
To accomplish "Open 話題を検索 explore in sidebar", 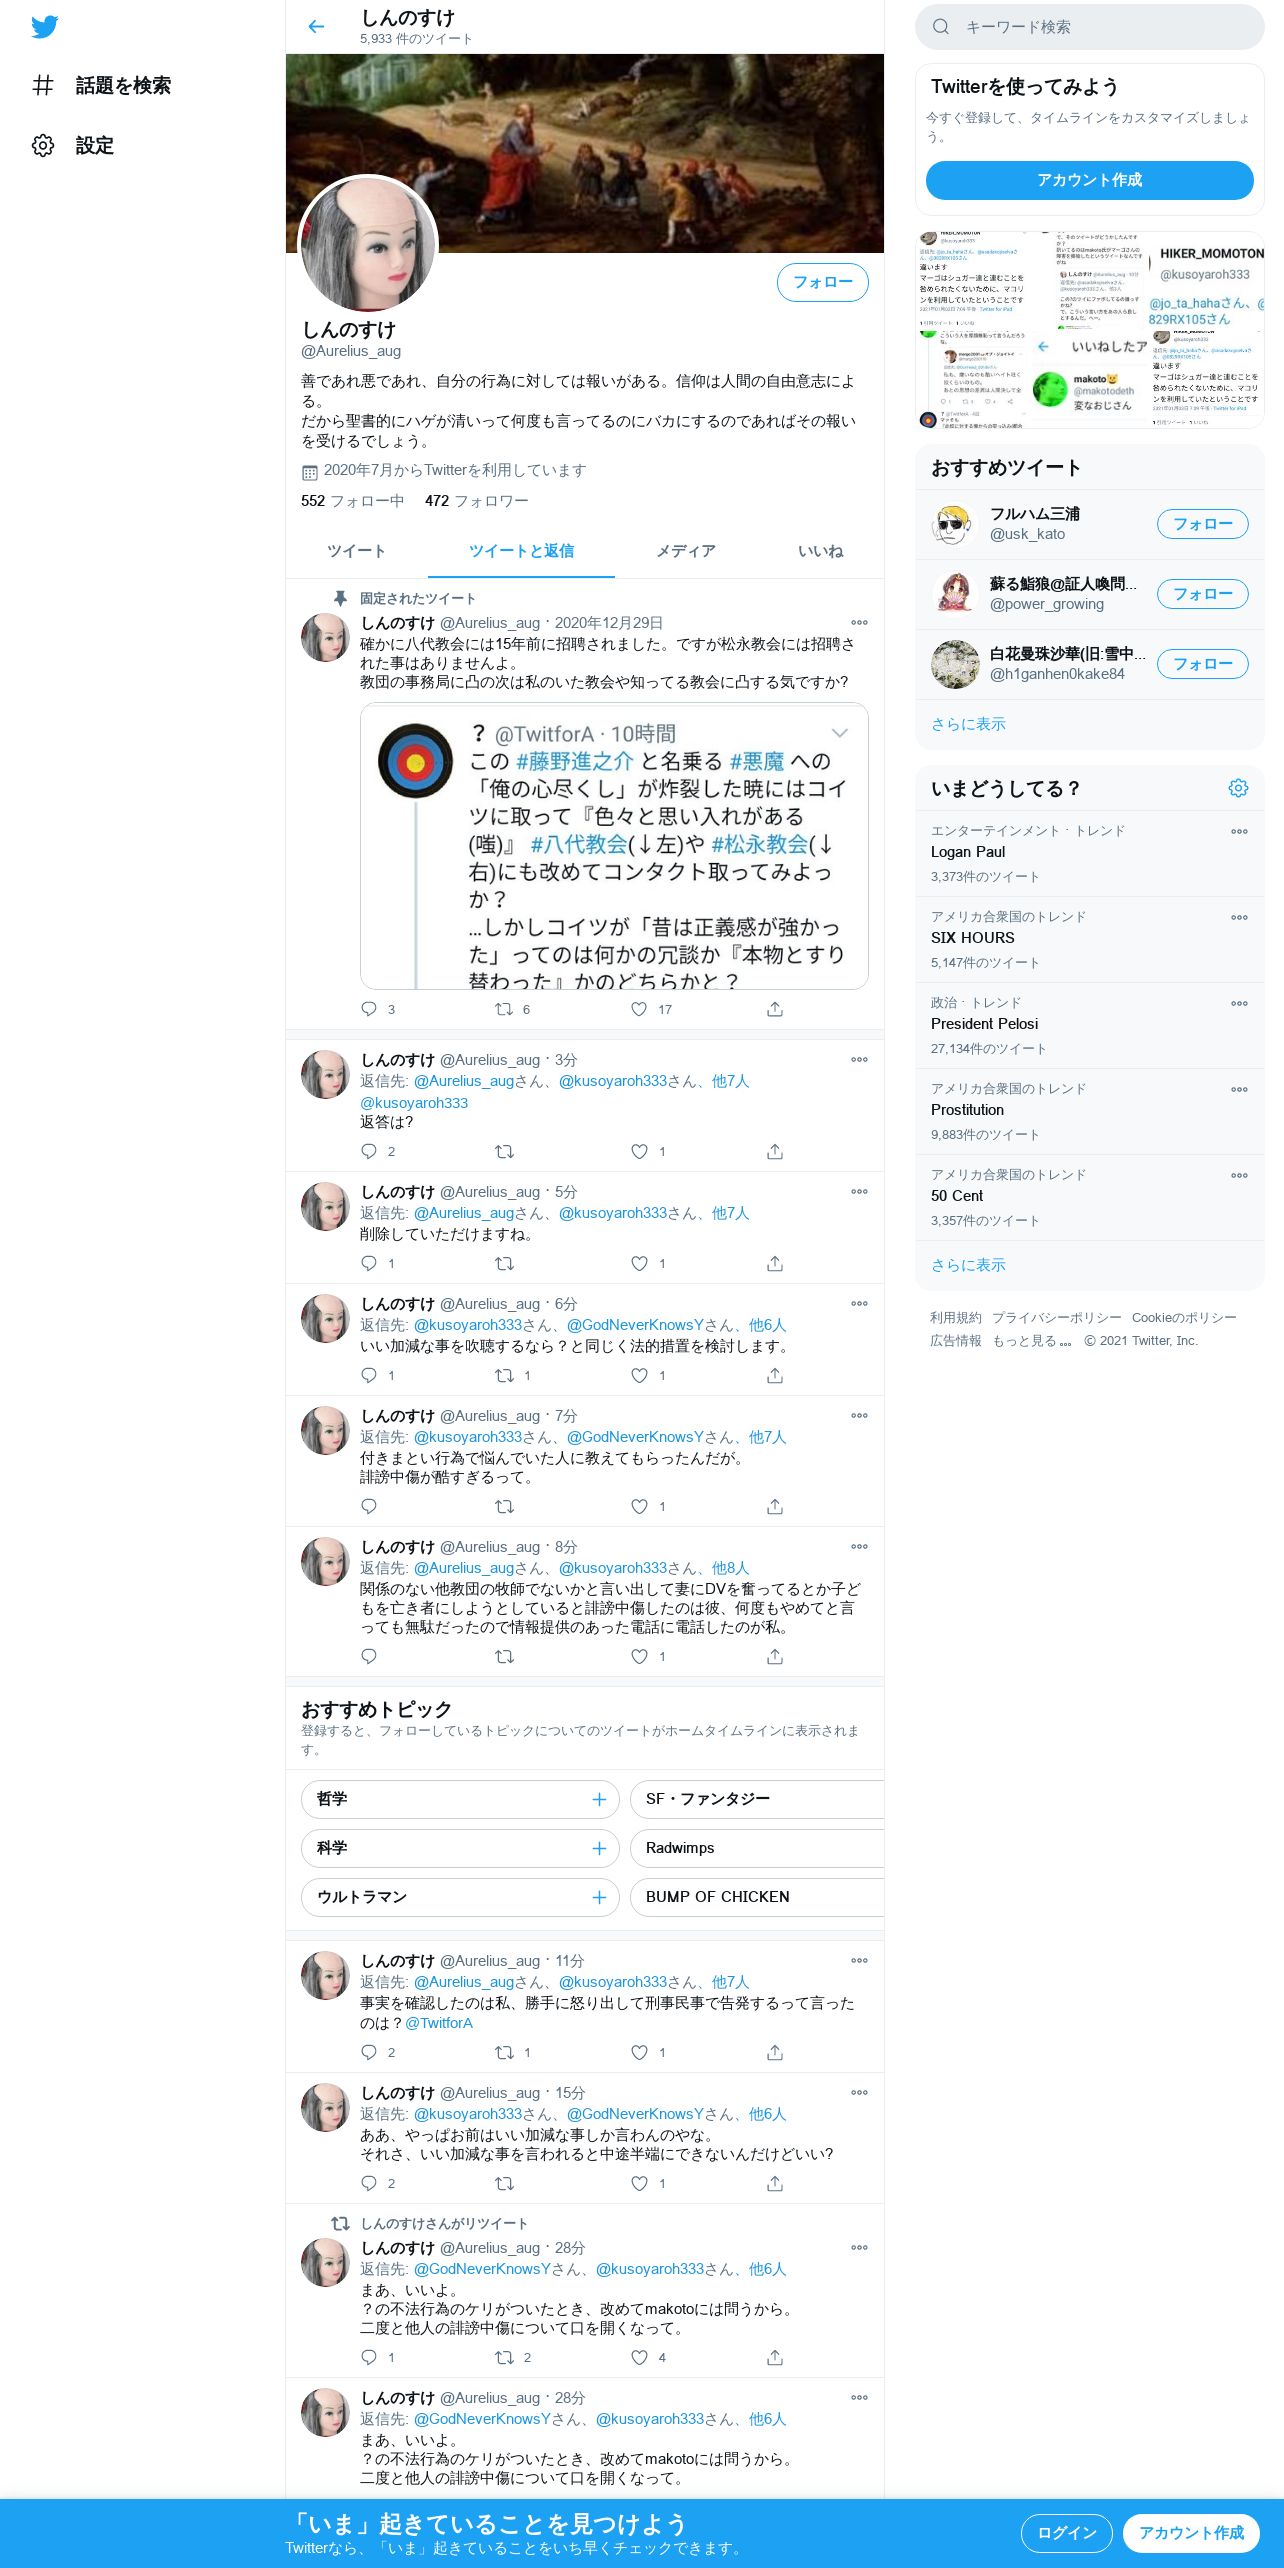I will pos(101,86).
